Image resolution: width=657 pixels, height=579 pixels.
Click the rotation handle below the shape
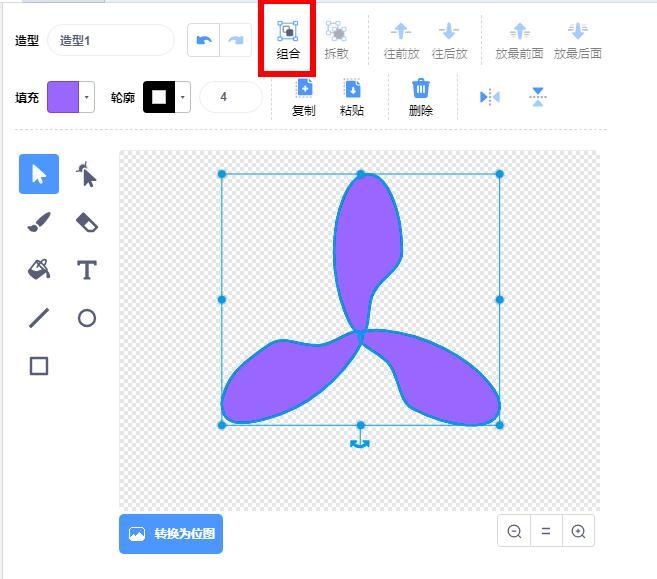point(360,444)
